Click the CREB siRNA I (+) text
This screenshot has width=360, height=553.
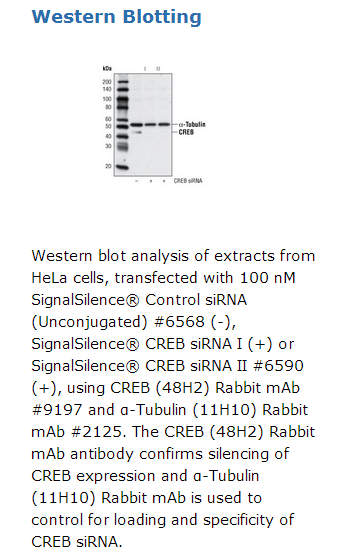tap(208, 344)
